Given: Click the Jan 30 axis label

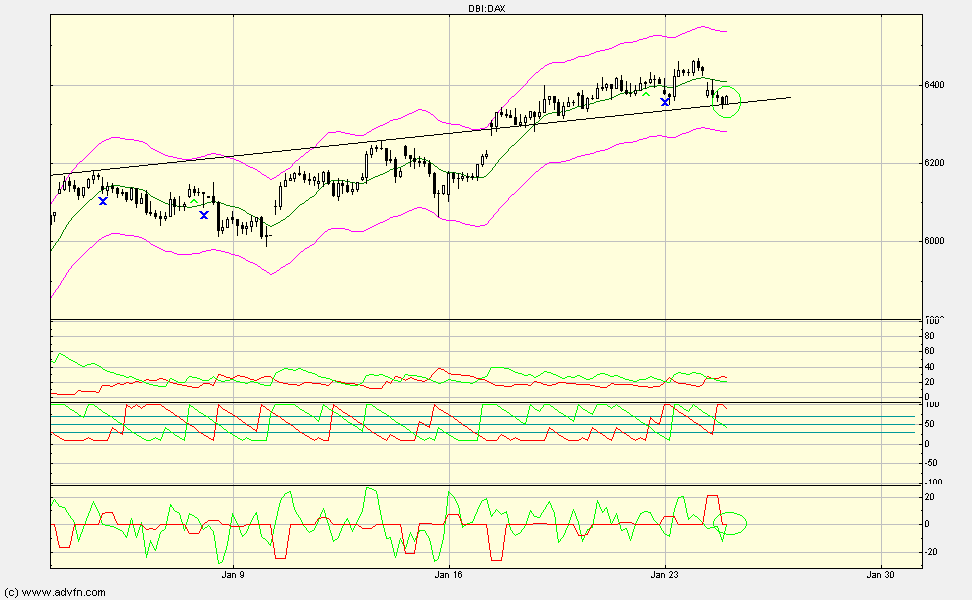Looking at the screenshot, I should (880, 576).
